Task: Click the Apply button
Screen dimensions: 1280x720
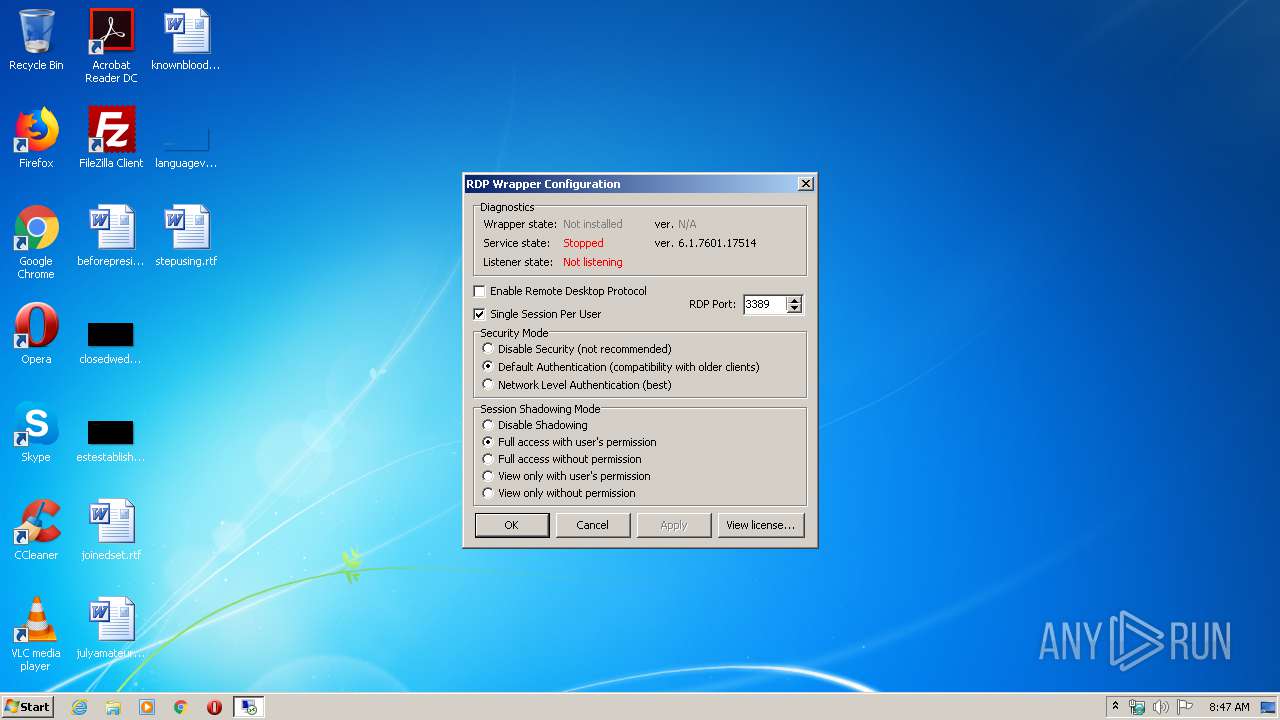Action: tap(673, 525)
